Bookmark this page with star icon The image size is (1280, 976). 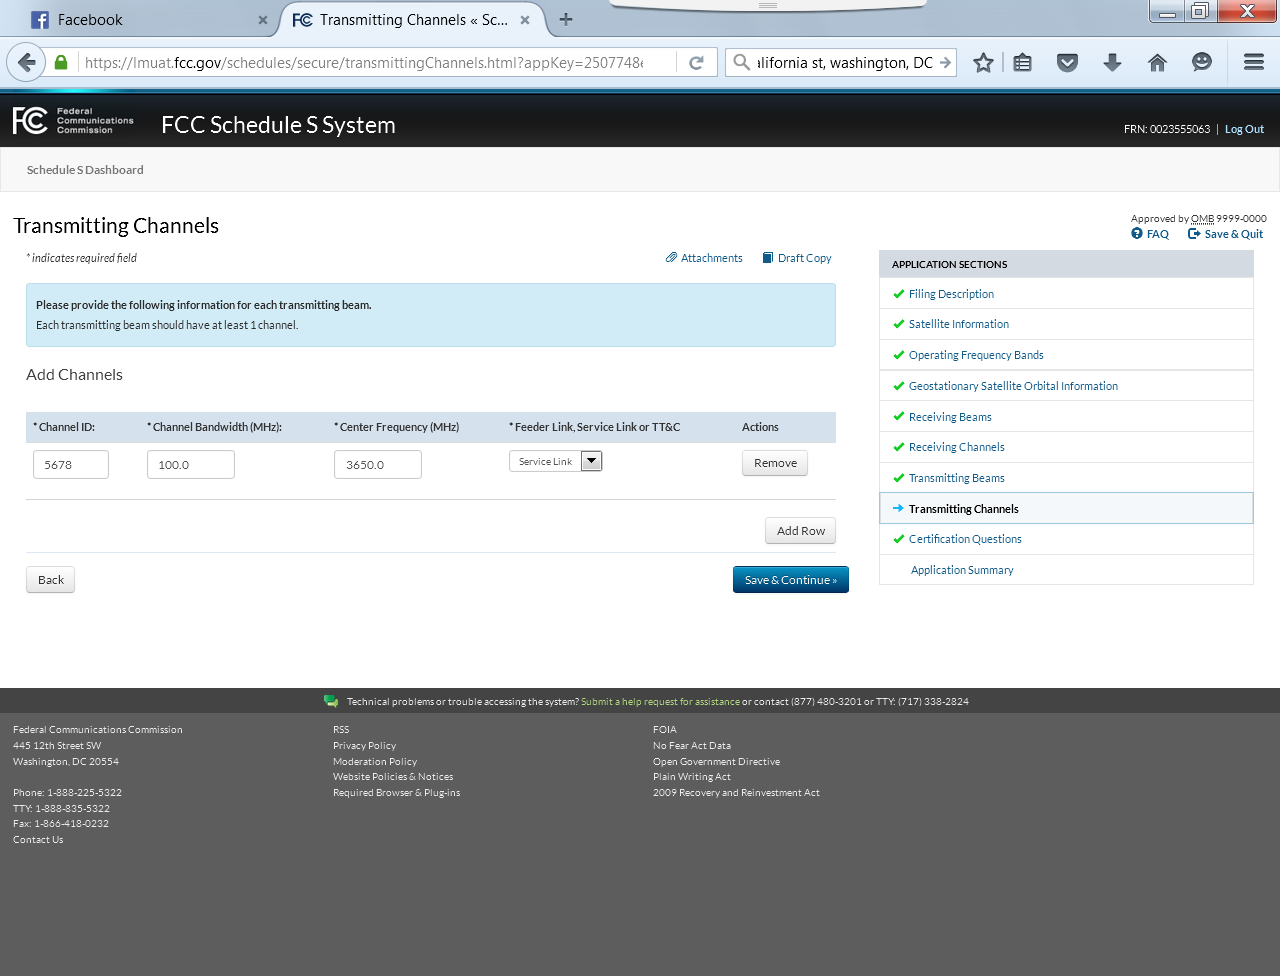[983, 62]
